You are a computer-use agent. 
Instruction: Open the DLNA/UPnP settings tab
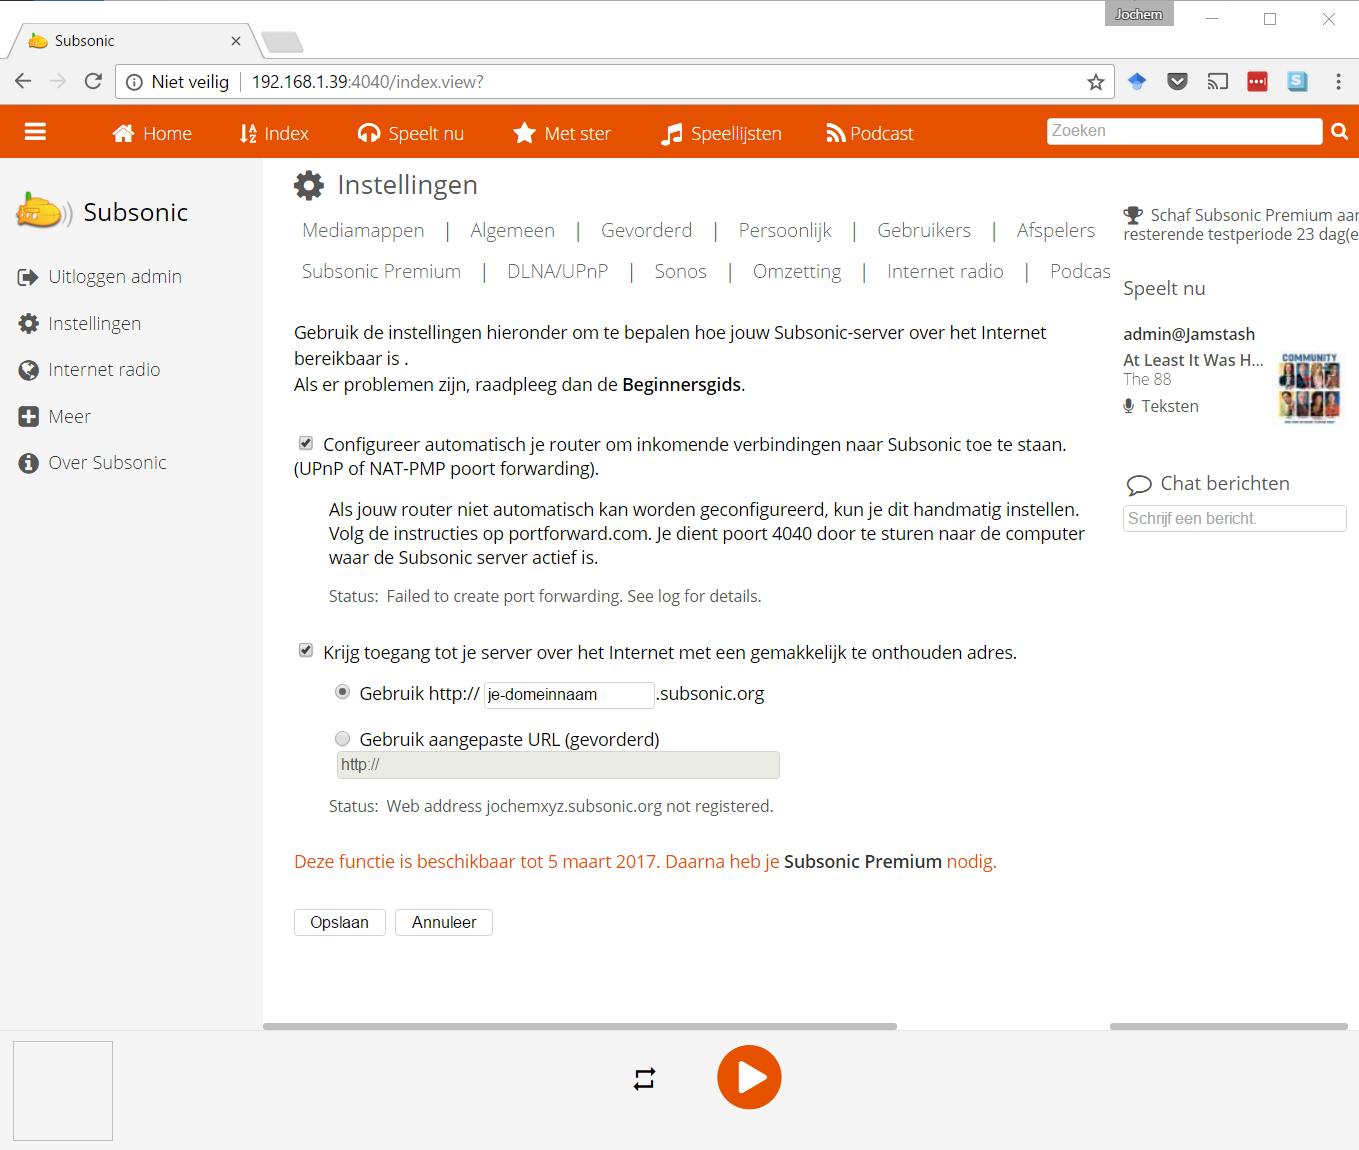pyautogui.click(x=557, y=271)
